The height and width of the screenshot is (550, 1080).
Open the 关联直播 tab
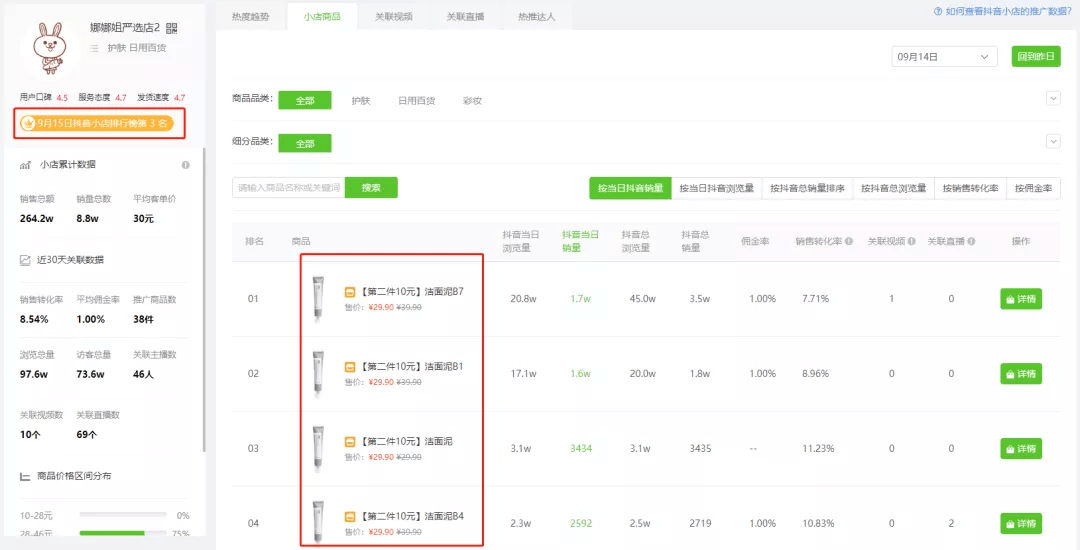[465, 17]
